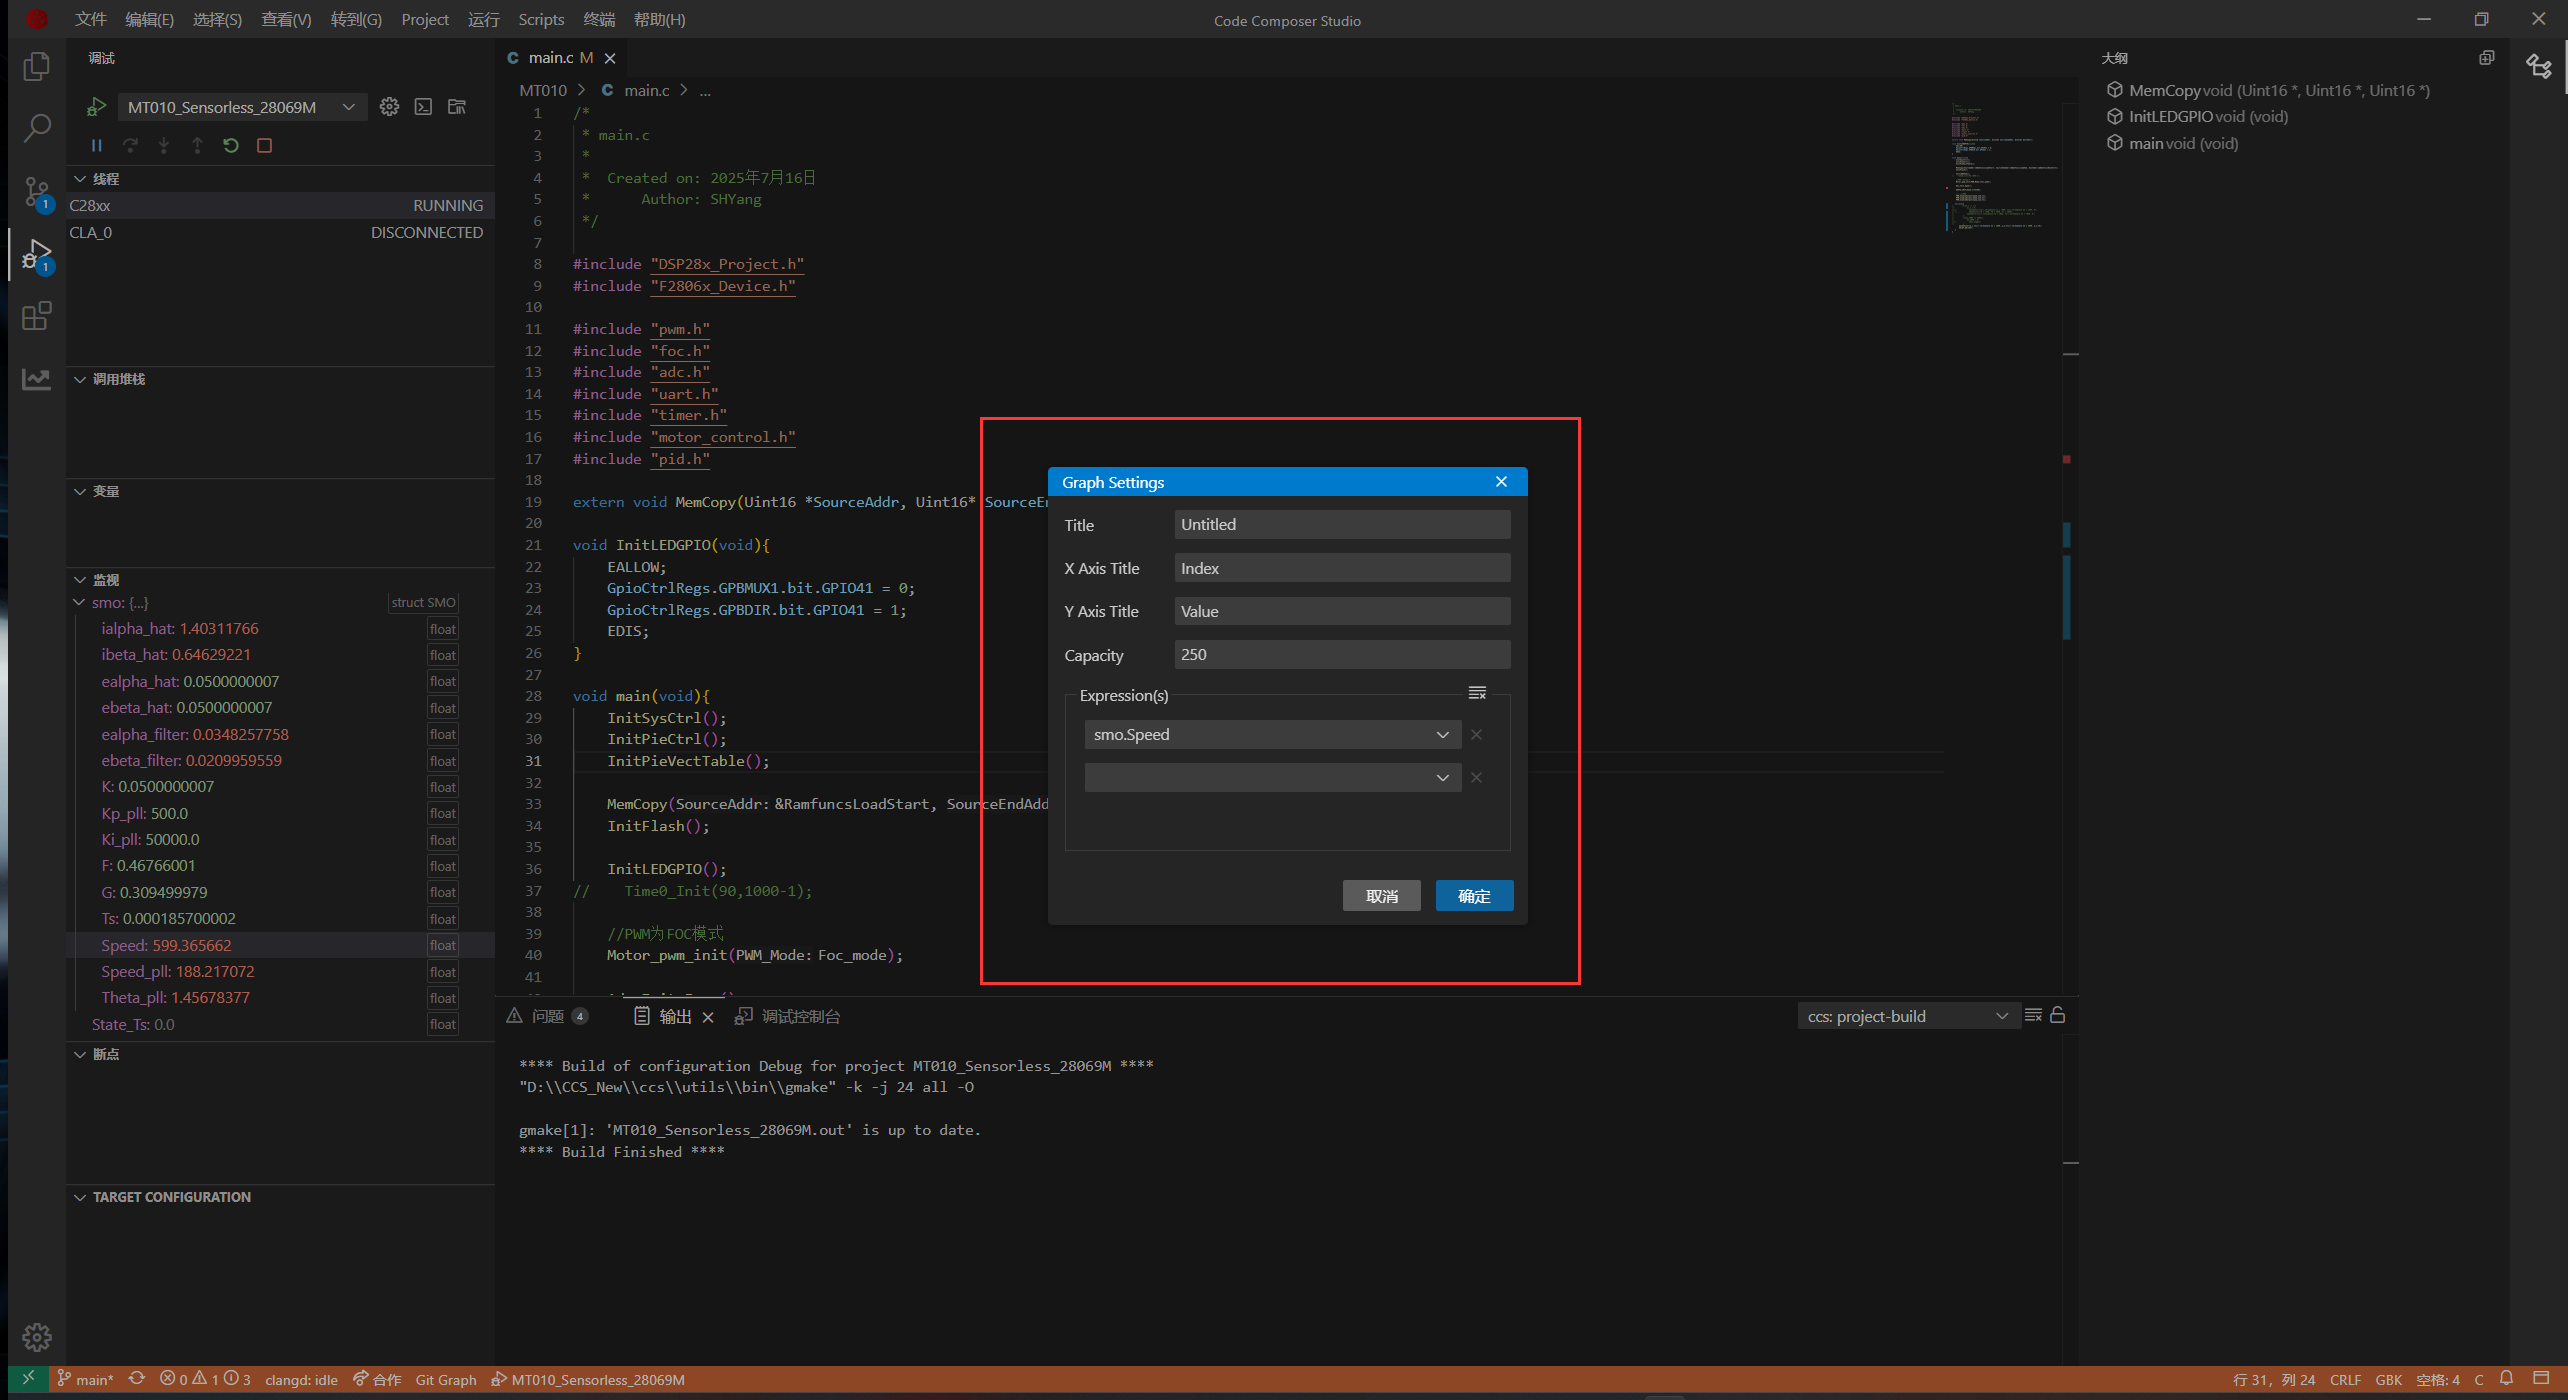2568x1400 pixels.
Task: Open the Extensions view icon
Action: 37,316
